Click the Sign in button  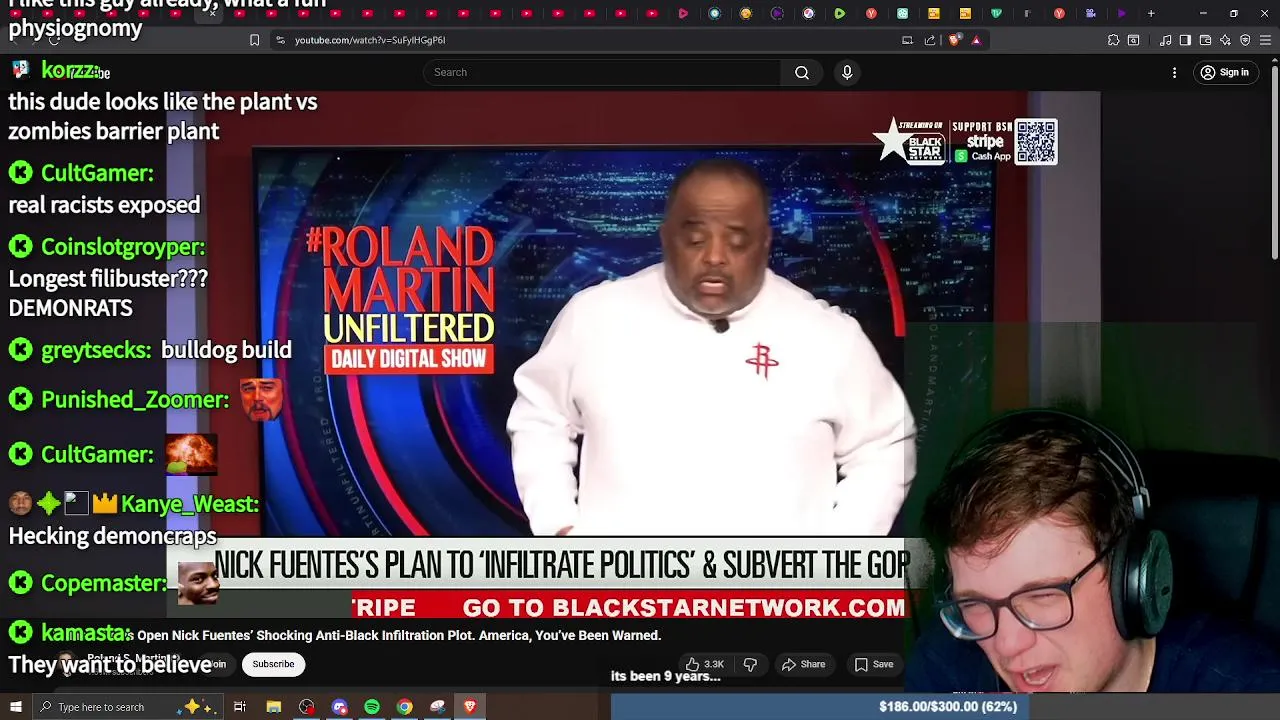pyautogui.click(x=1225, y=72)
